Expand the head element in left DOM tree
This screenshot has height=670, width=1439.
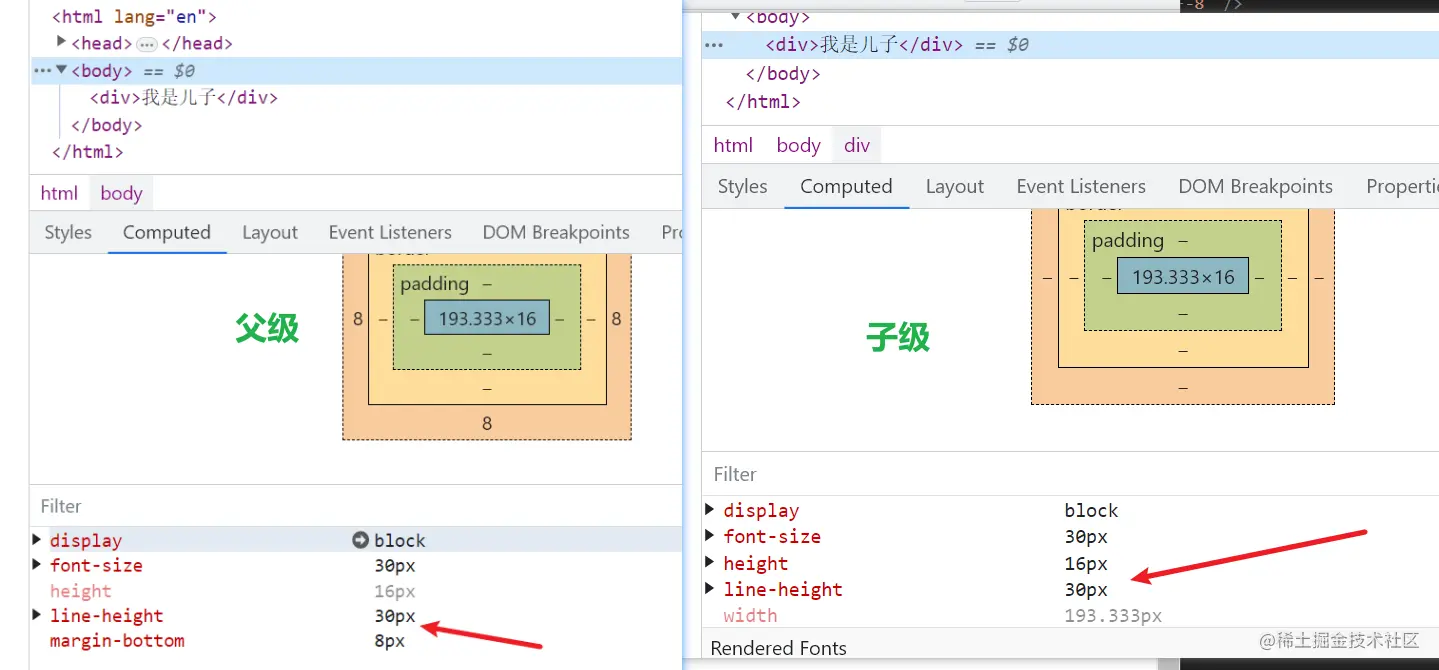[x=61, y=42]
